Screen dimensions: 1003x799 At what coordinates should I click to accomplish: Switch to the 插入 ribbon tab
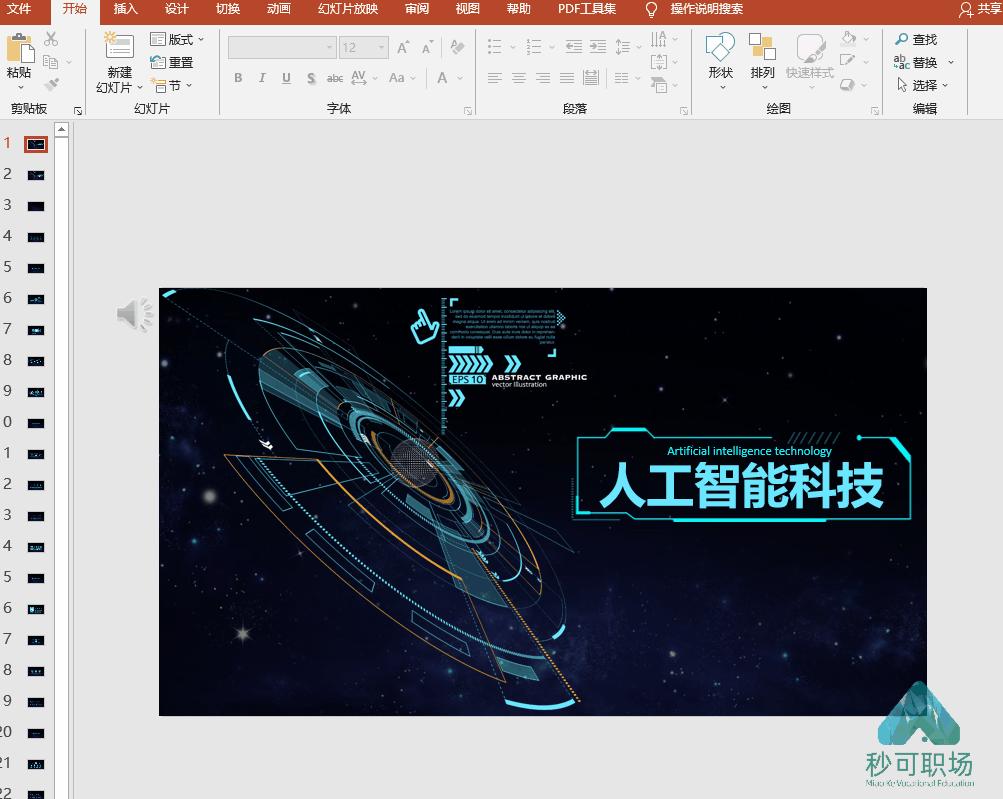click(x=125, y=11)
